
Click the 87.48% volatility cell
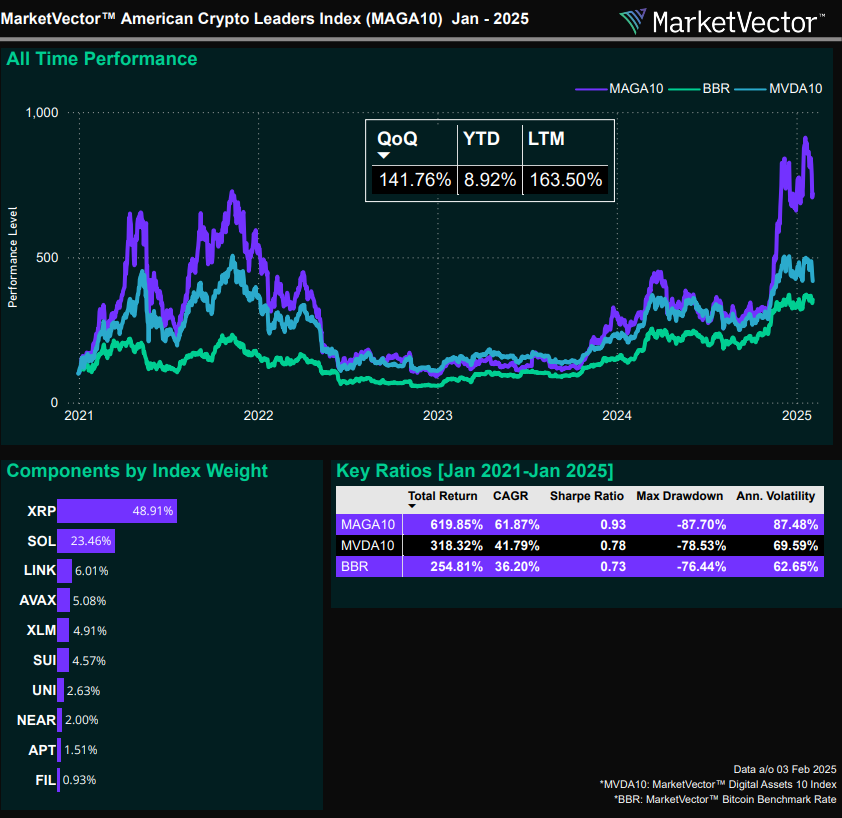coord(796,525)
